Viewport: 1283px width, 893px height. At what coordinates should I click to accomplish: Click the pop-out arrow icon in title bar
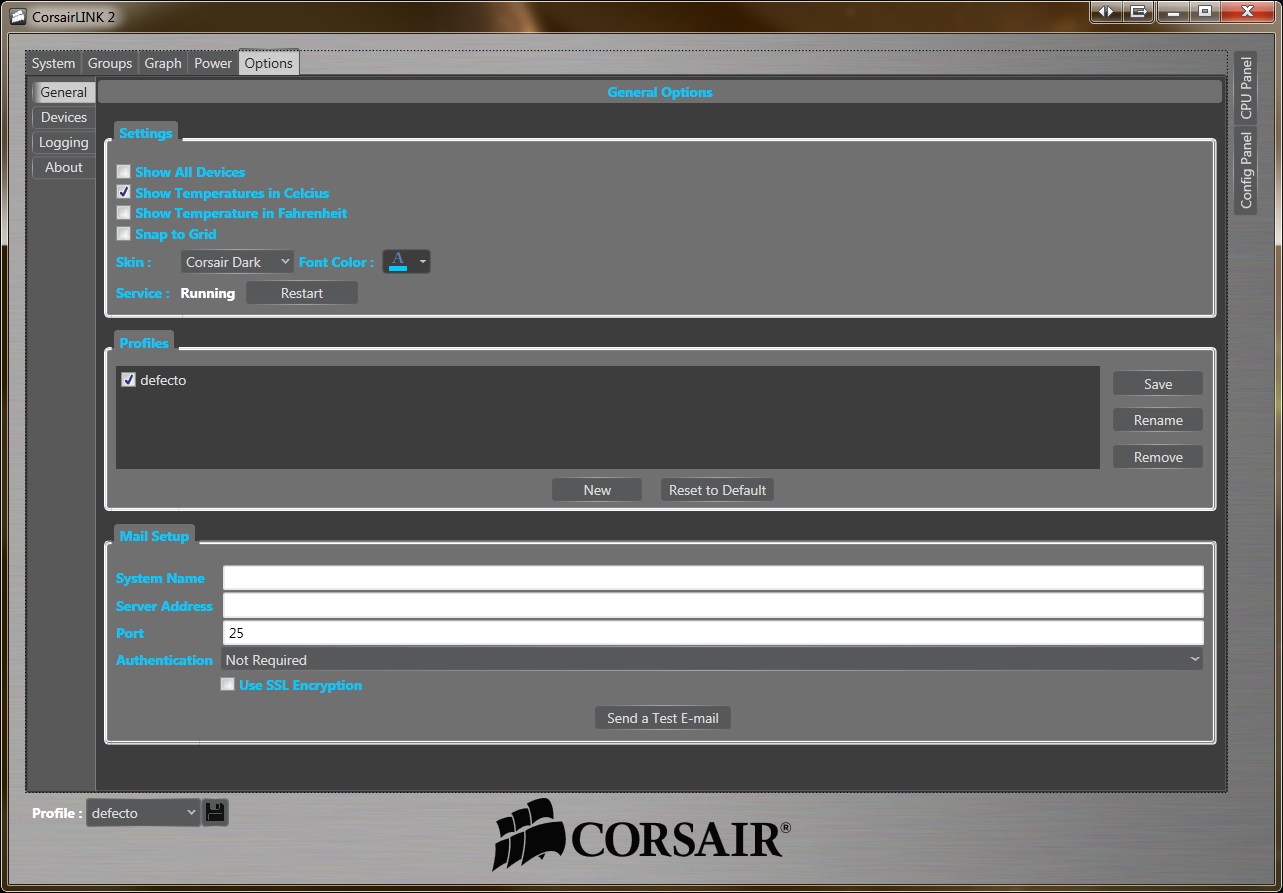point(1138,12)
